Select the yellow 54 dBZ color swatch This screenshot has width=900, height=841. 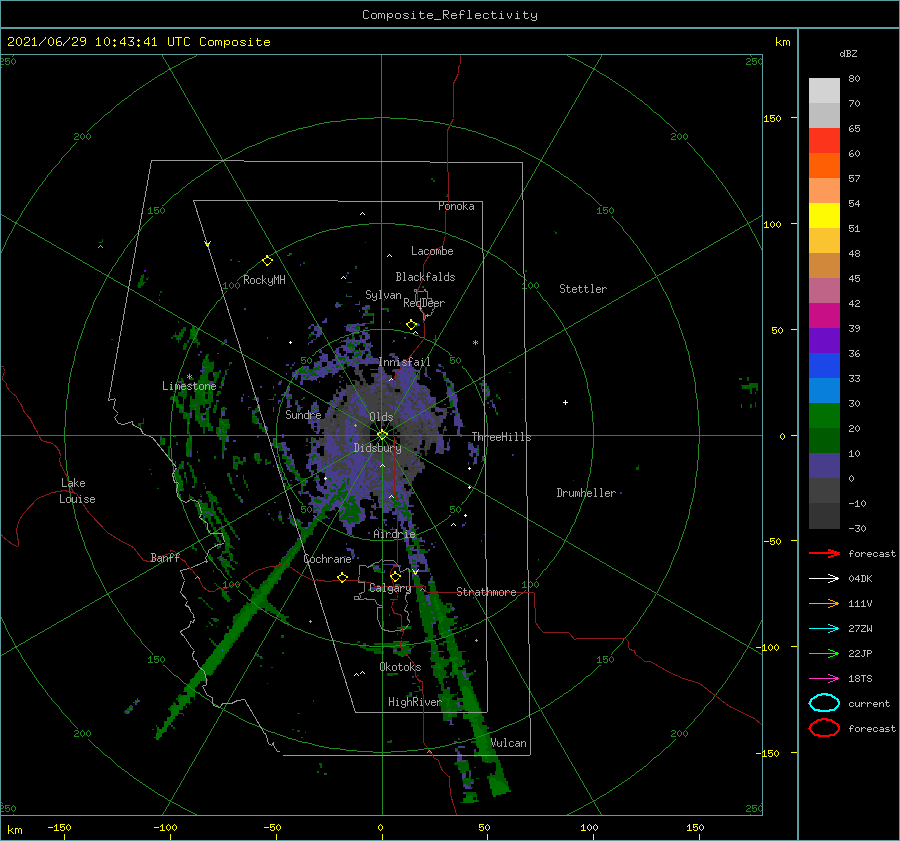coord(824,215)
